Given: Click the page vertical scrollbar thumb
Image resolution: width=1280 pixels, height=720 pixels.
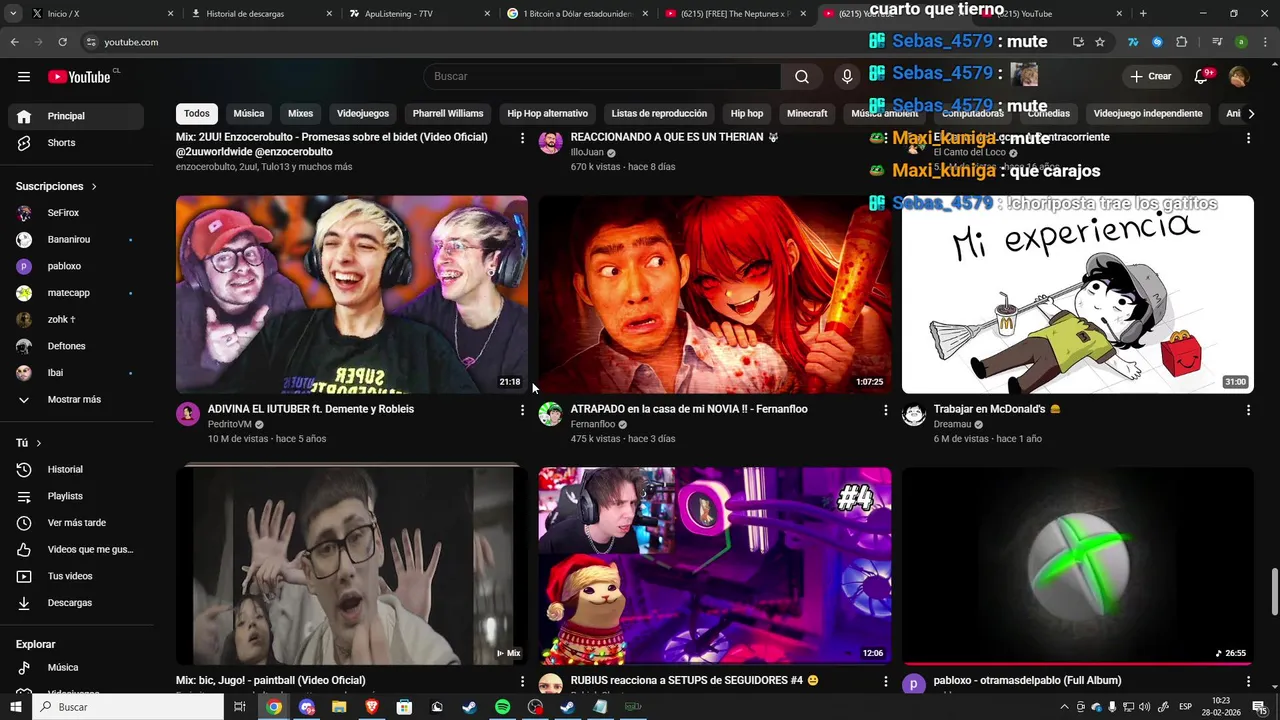Looking at the screenshot, I should pyautogui.click(x=1274, y=592).
